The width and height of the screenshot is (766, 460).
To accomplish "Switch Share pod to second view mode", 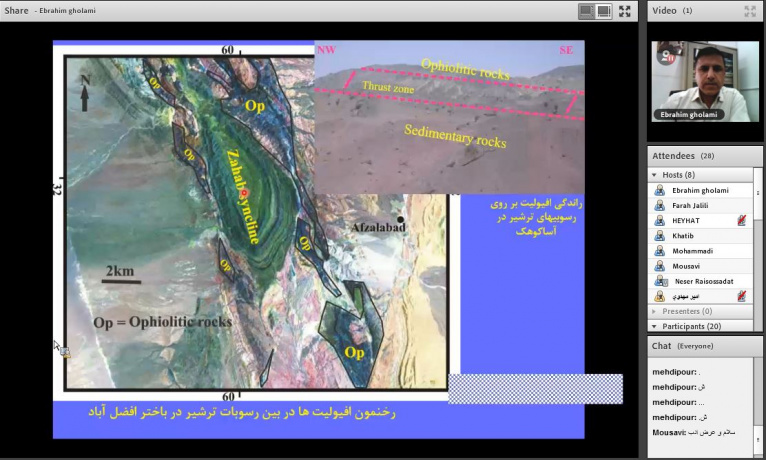I will point(604,11).
